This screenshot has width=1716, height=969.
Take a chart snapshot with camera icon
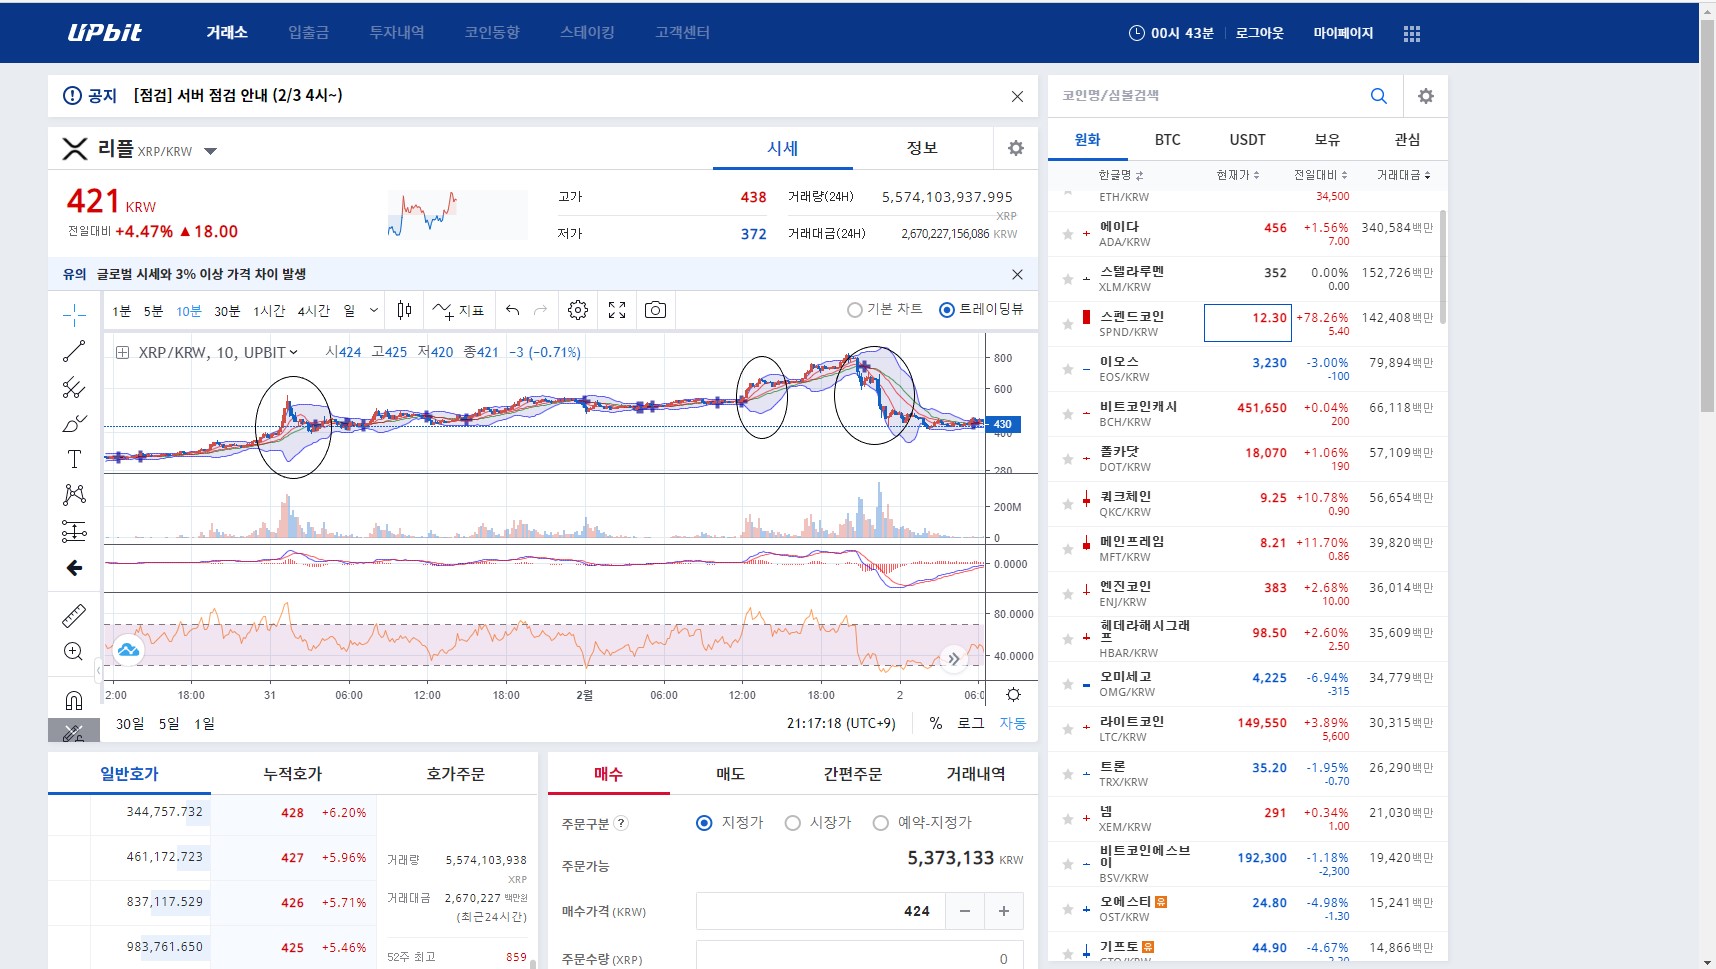pyautogui.click(x=655, y=310)
